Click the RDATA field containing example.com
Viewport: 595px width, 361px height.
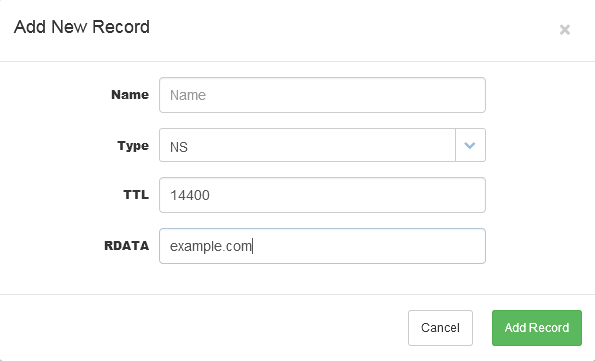322,246
